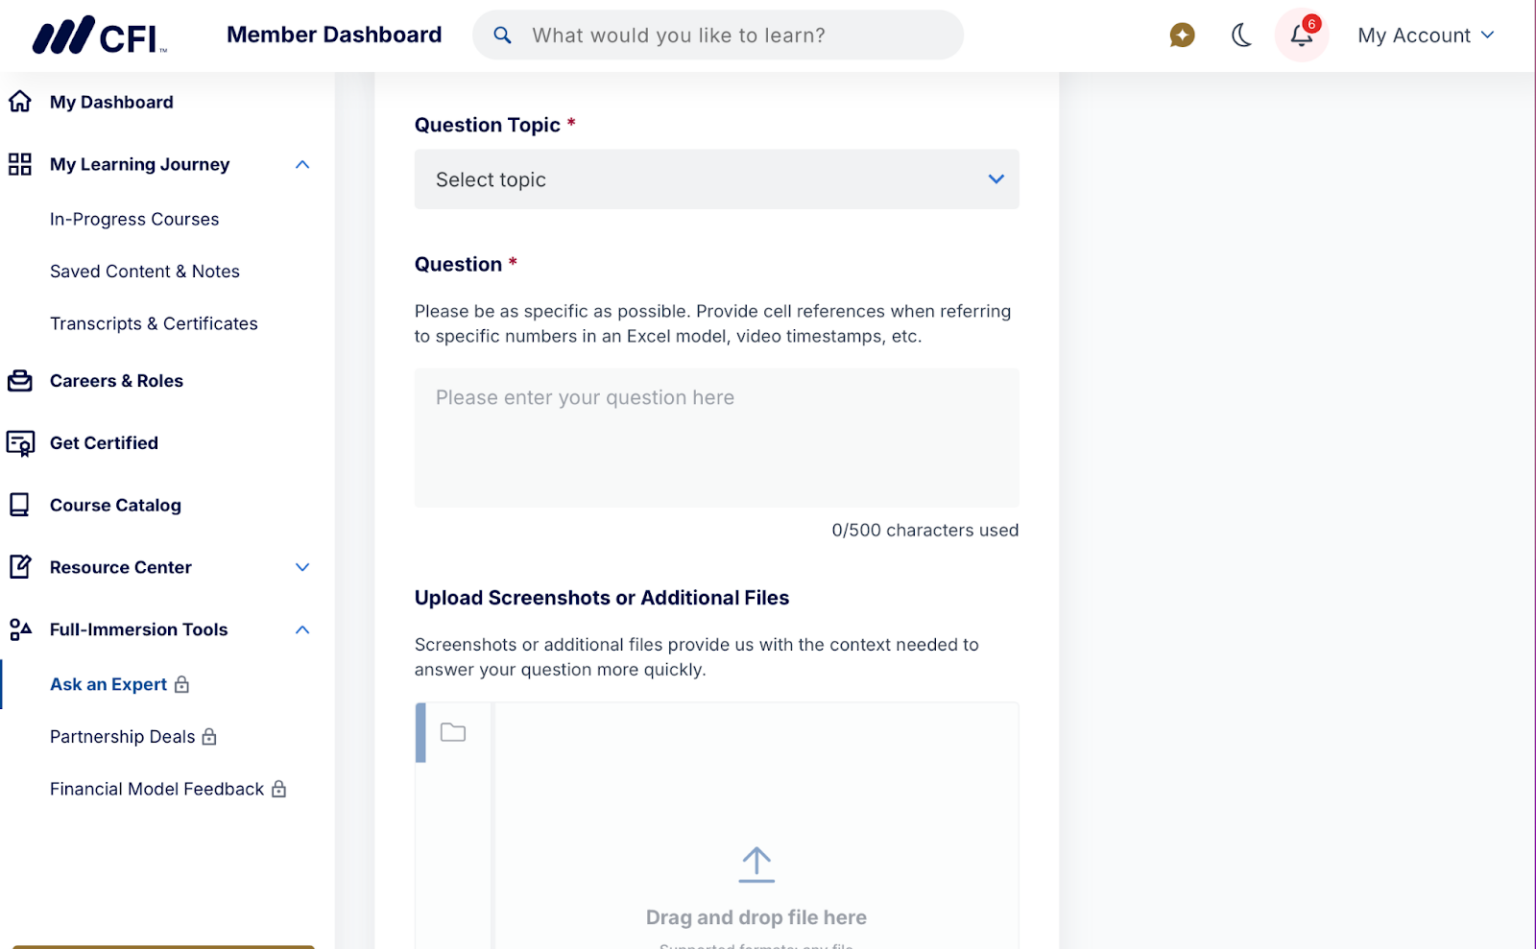1536x949 pixels.
Task: Open the Select topic dropdown
Action: [x=717, y=179]
